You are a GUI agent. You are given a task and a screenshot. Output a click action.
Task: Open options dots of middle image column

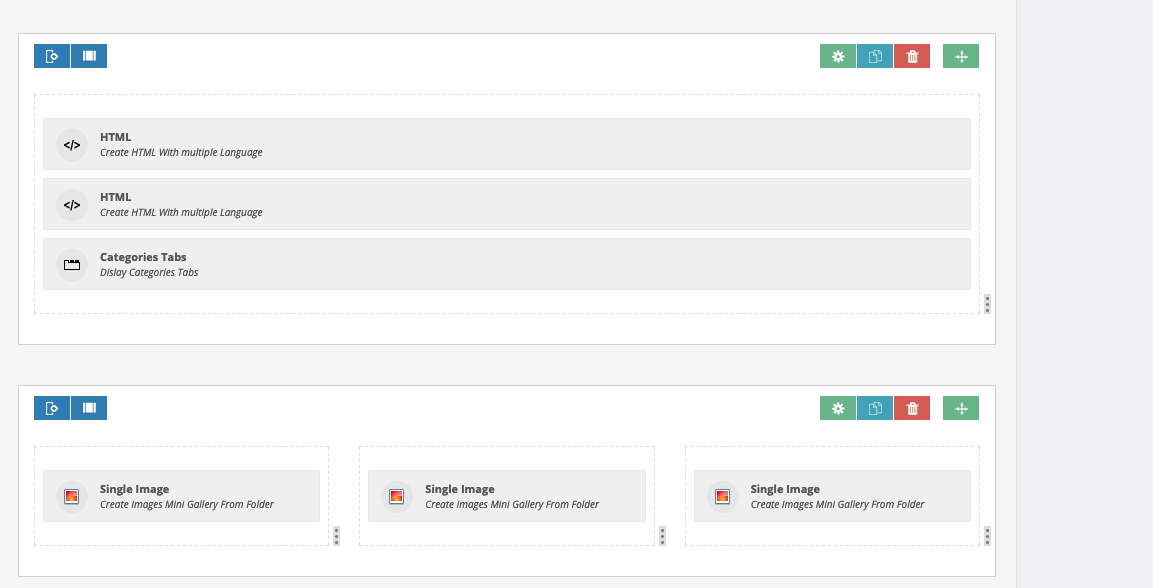point(662,536)
